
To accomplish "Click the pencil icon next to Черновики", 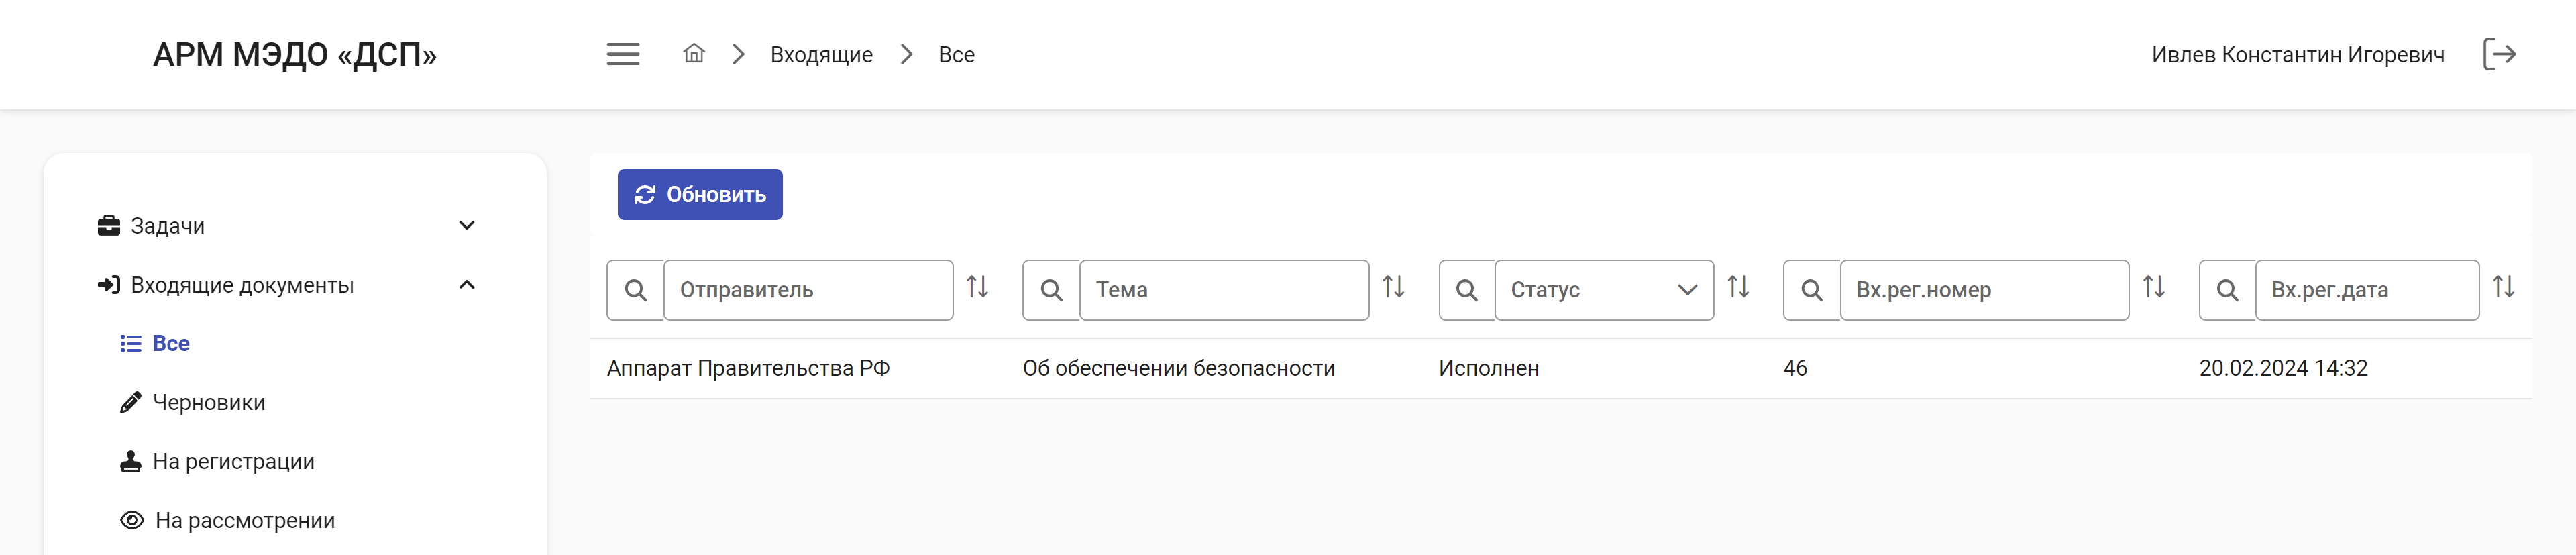I will click(131, 403).
